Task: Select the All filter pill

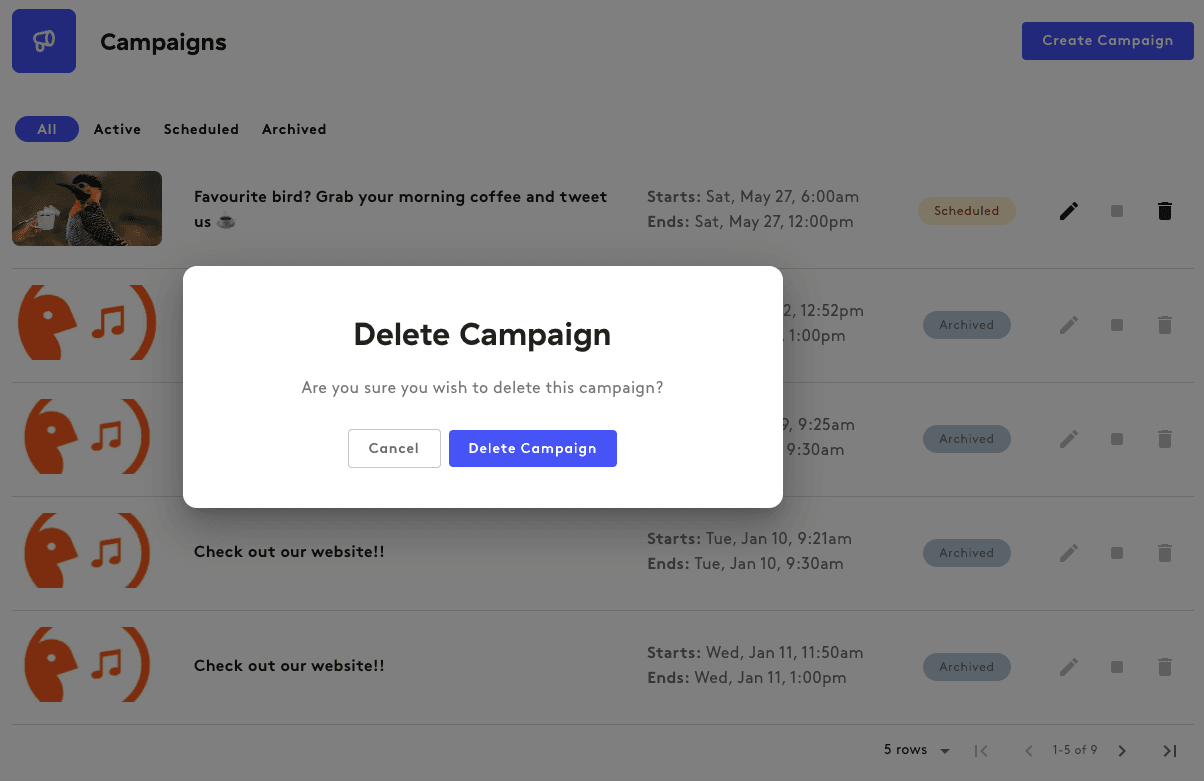Action: 46,129
